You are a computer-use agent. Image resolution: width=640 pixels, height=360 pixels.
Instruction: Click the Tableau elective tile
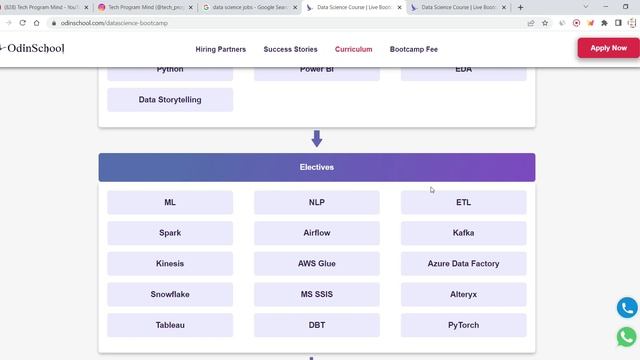(x=170, y=325)
